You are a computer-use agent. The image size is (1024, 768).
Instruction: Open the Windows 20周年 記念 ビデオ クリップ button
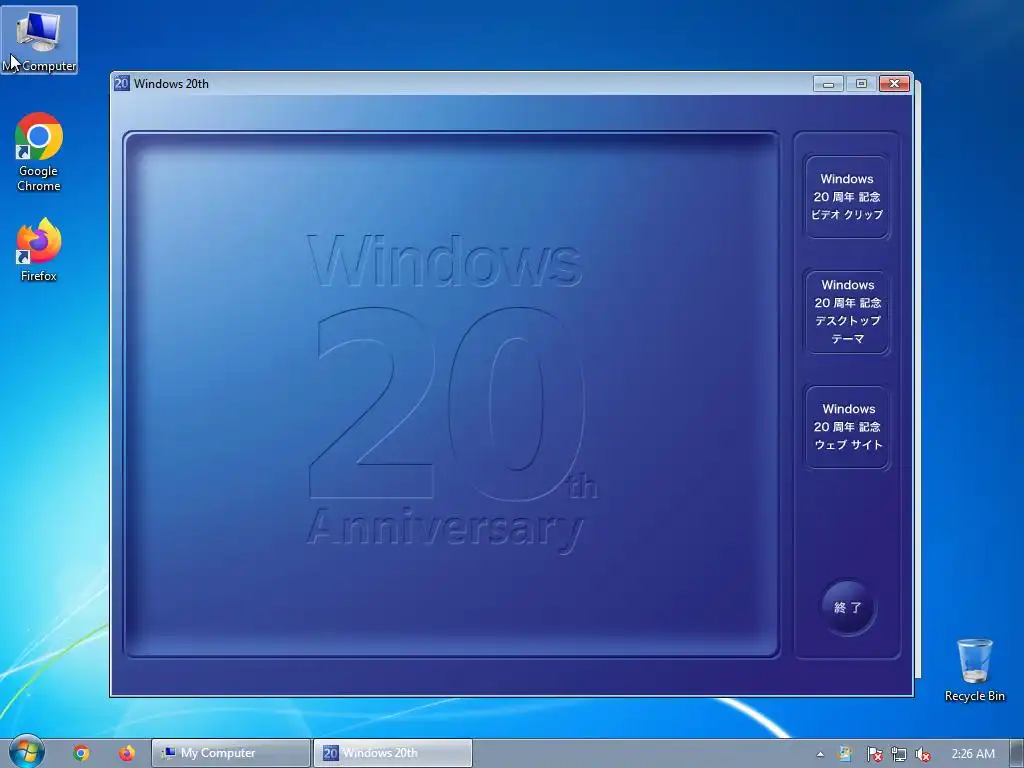coord(847,197)
